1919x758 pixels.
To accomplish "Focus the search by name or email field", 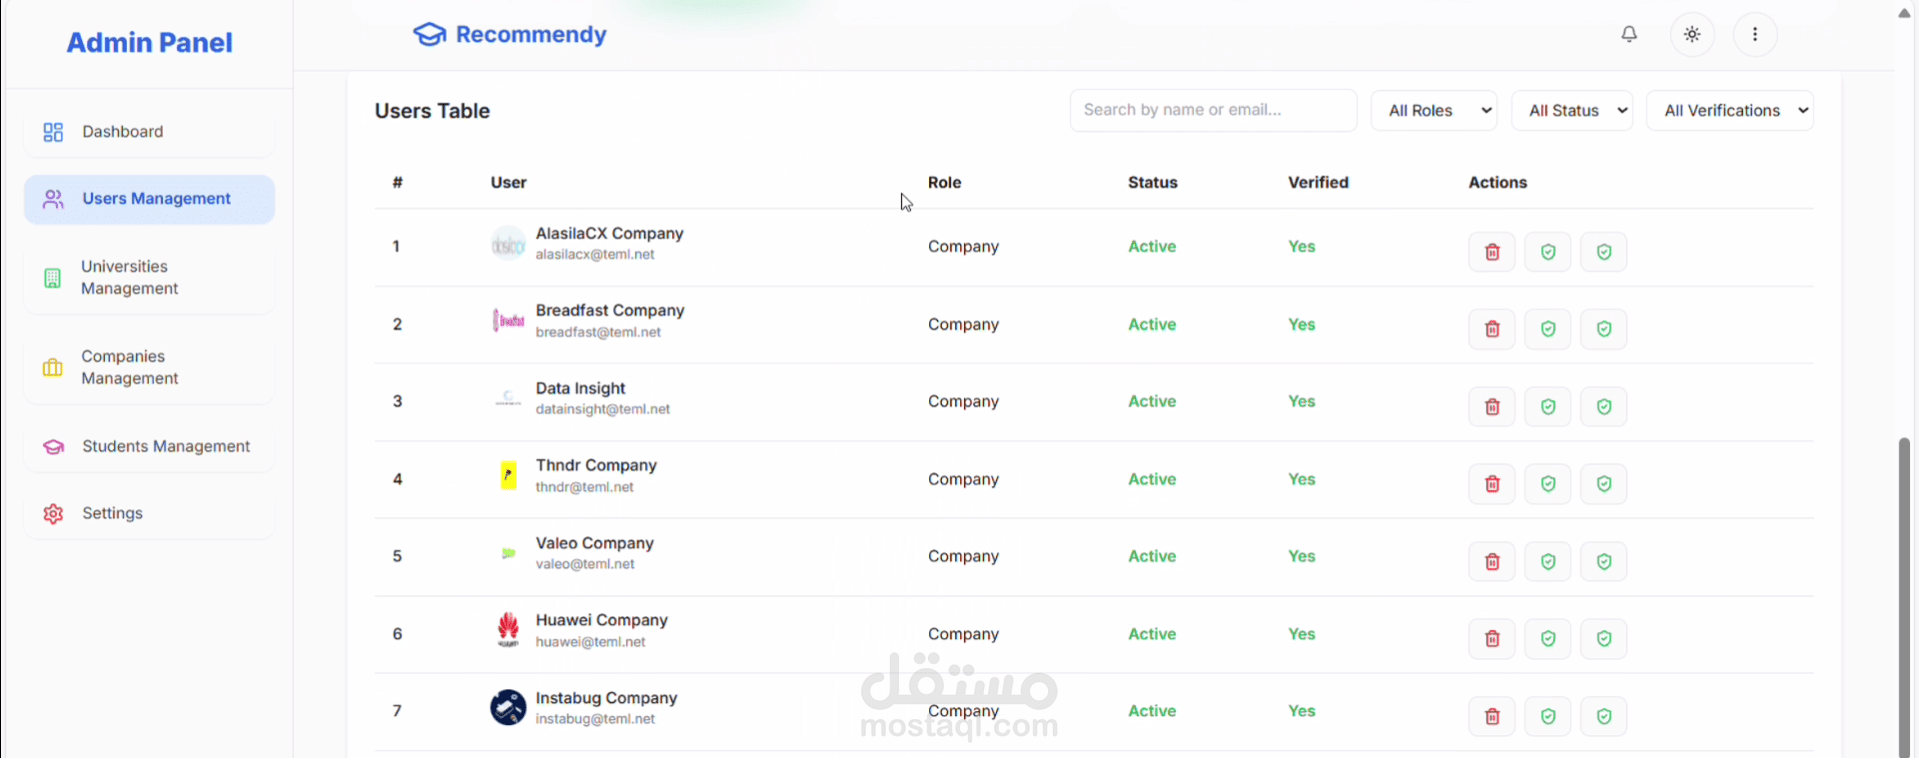I will click(1213, 110).
